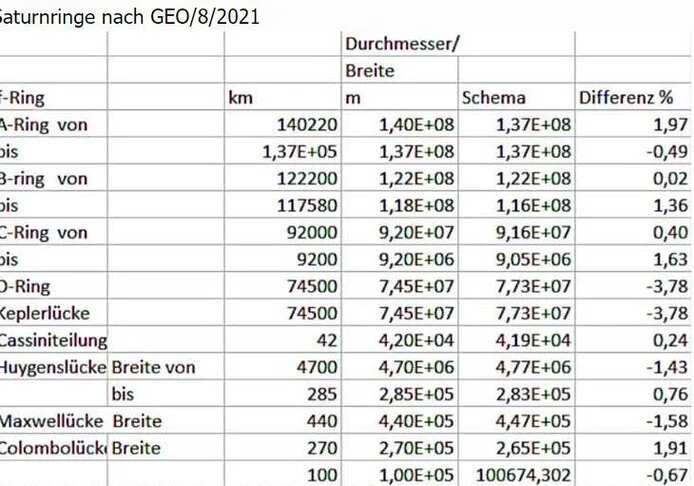Click the title cell "Saturnringe nach GEO/8/2021"
Viewport: 694px width, 486px height.
coord(130,18)
